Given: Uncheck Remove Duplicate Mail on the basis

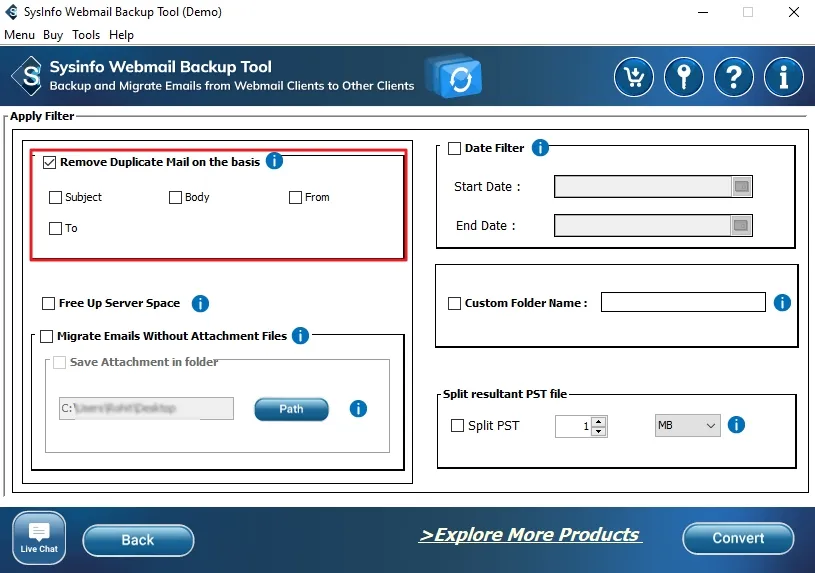Looking at the screenshot, I should (49, 162).
